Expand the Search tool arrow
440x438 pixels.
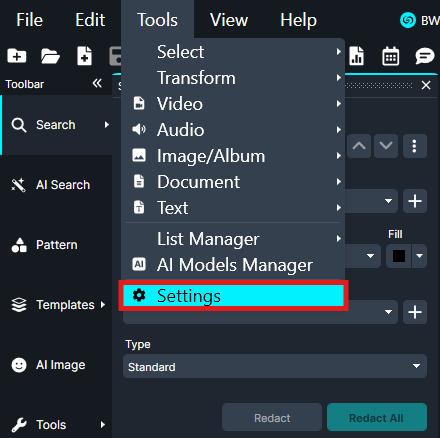(107, 125)
